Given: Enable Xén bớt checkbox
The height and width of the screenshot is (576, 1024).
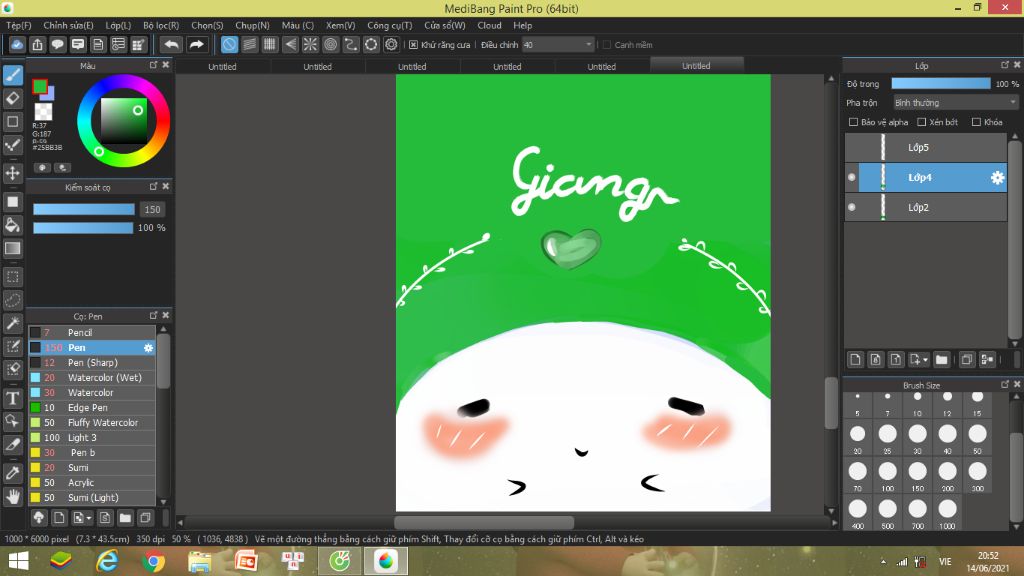Looking at the screenshot, I should (x=921, y=122).
